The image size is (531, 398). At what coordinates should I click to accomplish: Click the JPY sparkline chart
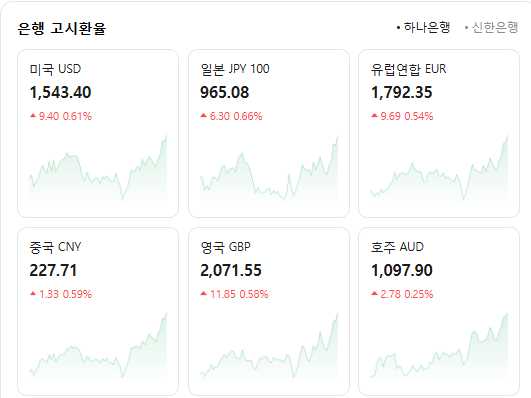click(269, 168)
